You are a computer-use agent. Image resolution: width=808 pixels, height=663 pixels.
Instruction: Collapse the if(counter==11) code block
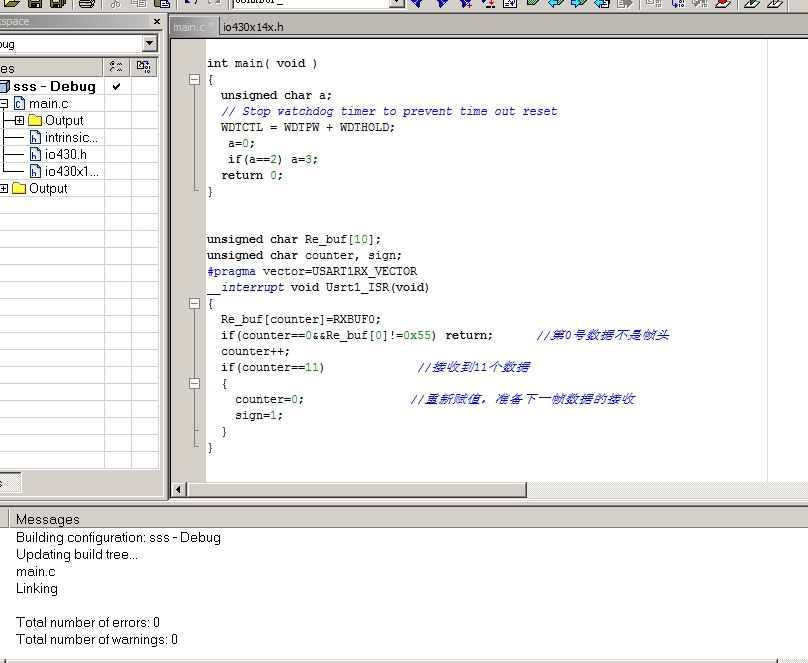point(194,383)
